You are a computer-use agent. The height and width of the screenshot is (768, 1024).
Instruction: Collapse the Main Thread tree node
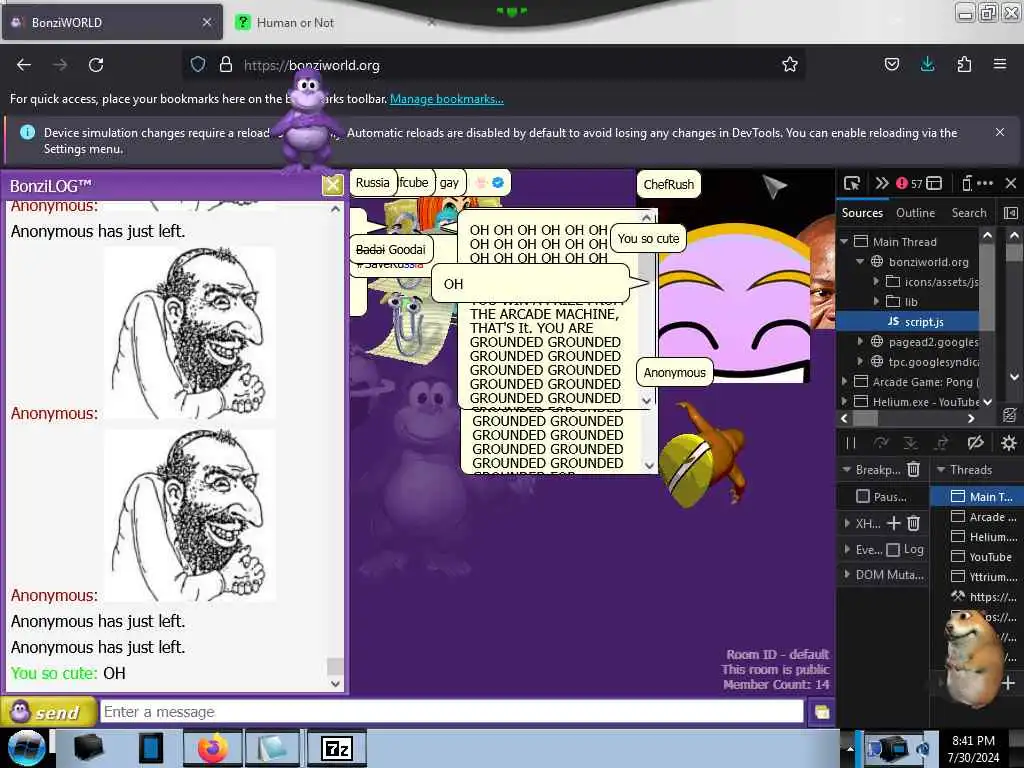[844, 242]
